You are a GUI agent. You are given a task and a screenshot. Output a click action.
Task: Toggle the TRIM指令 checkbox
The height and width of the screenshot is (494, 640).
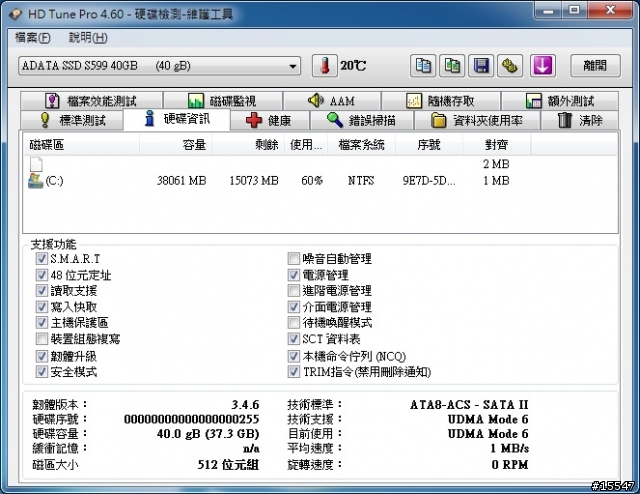(x=293, y=372)
